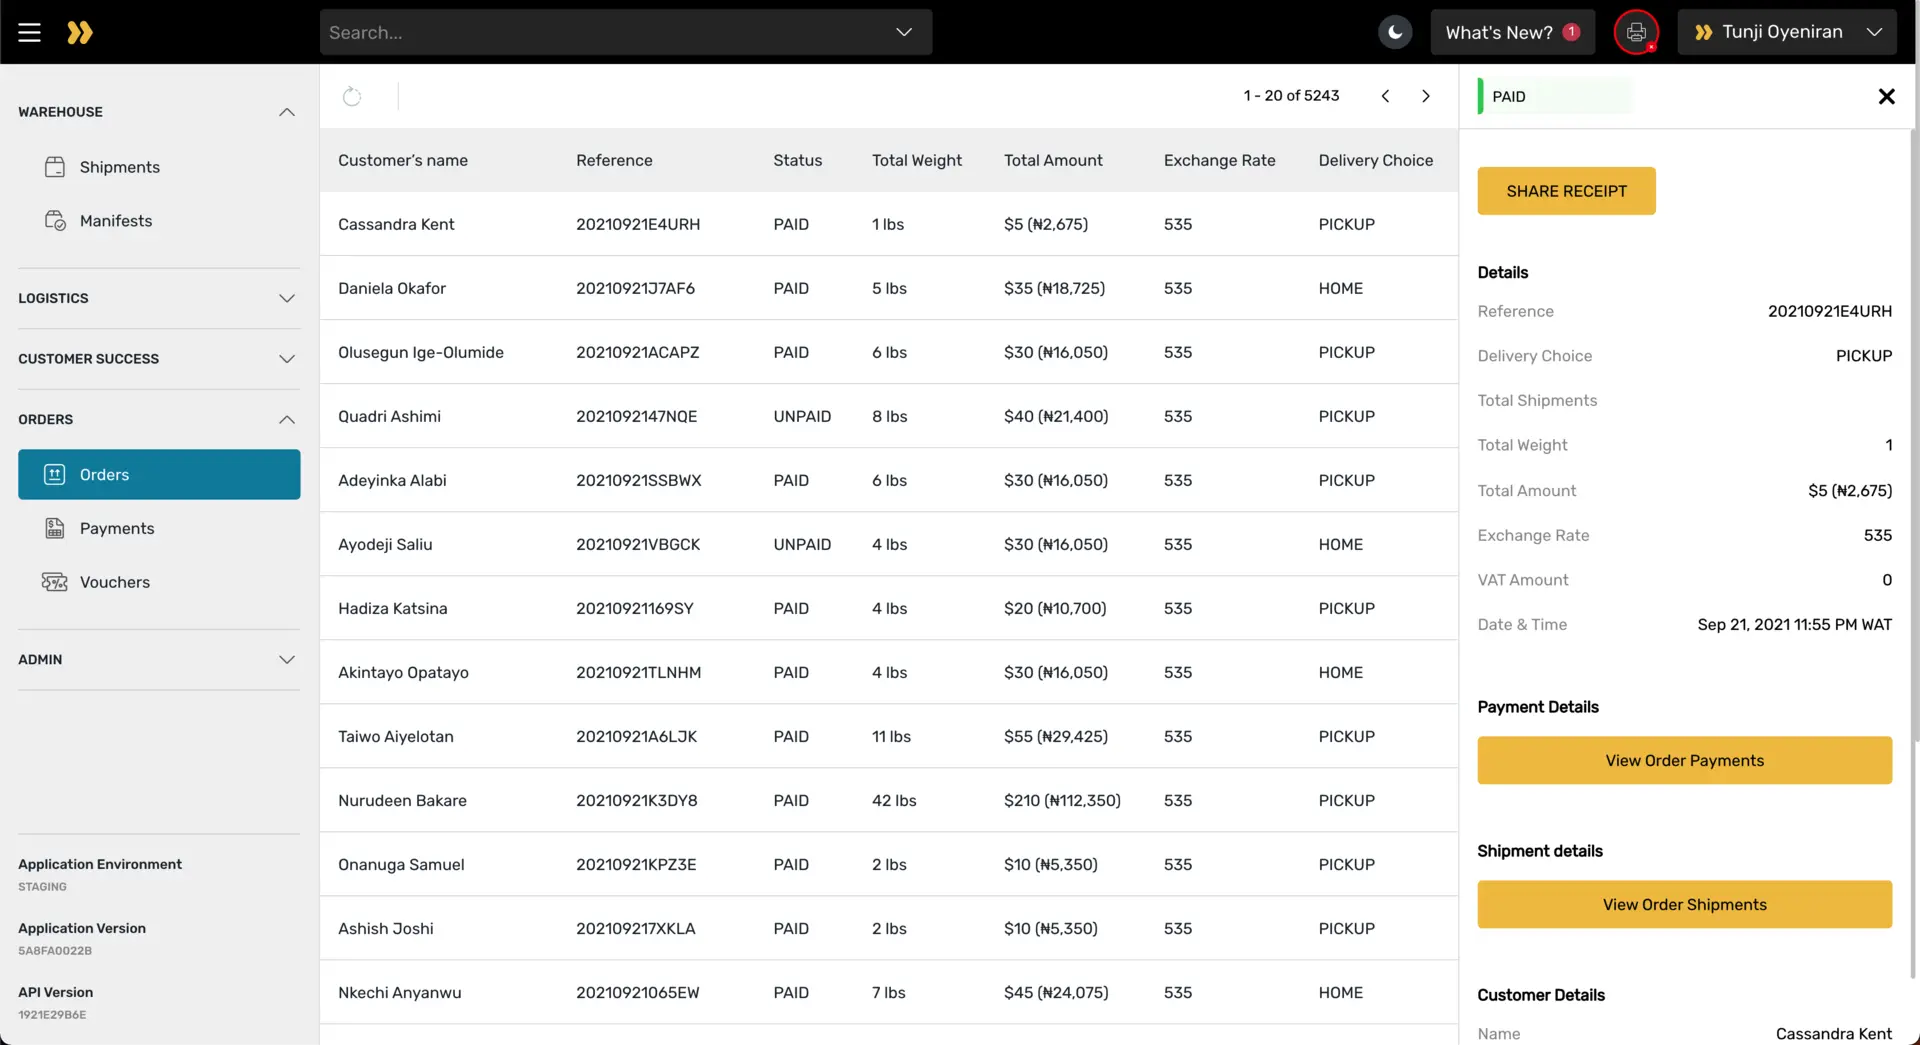Open the Tunji Oyeniran user dropdown
This screenshot has height=1045, width=1920.
click(x=1787, y=32)
